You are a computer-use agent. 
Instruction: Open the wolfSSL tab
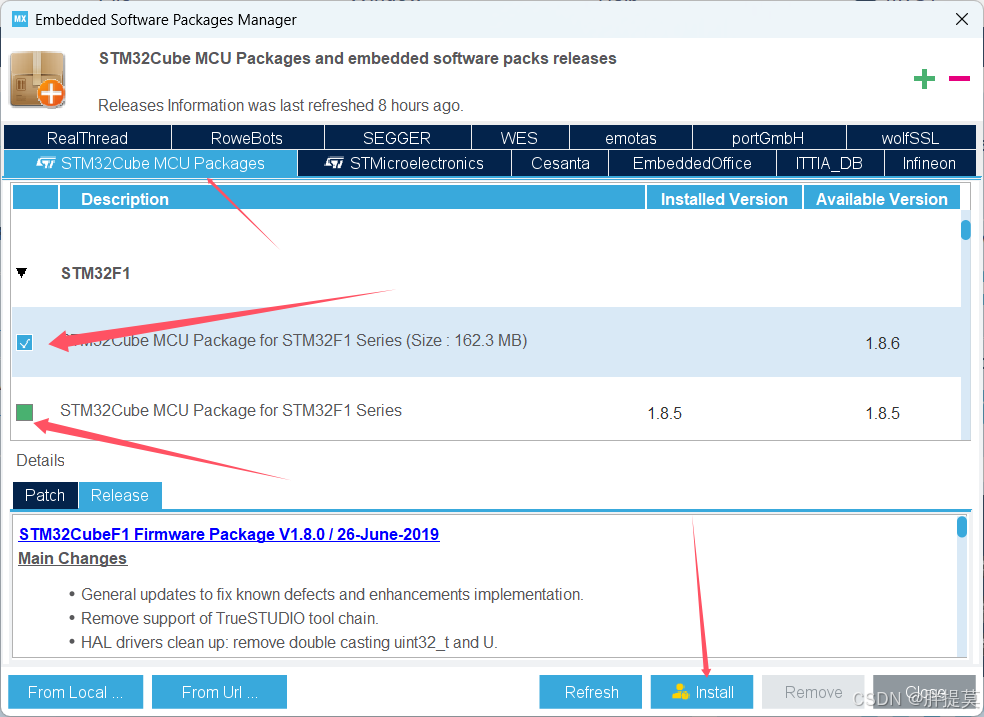910,137
